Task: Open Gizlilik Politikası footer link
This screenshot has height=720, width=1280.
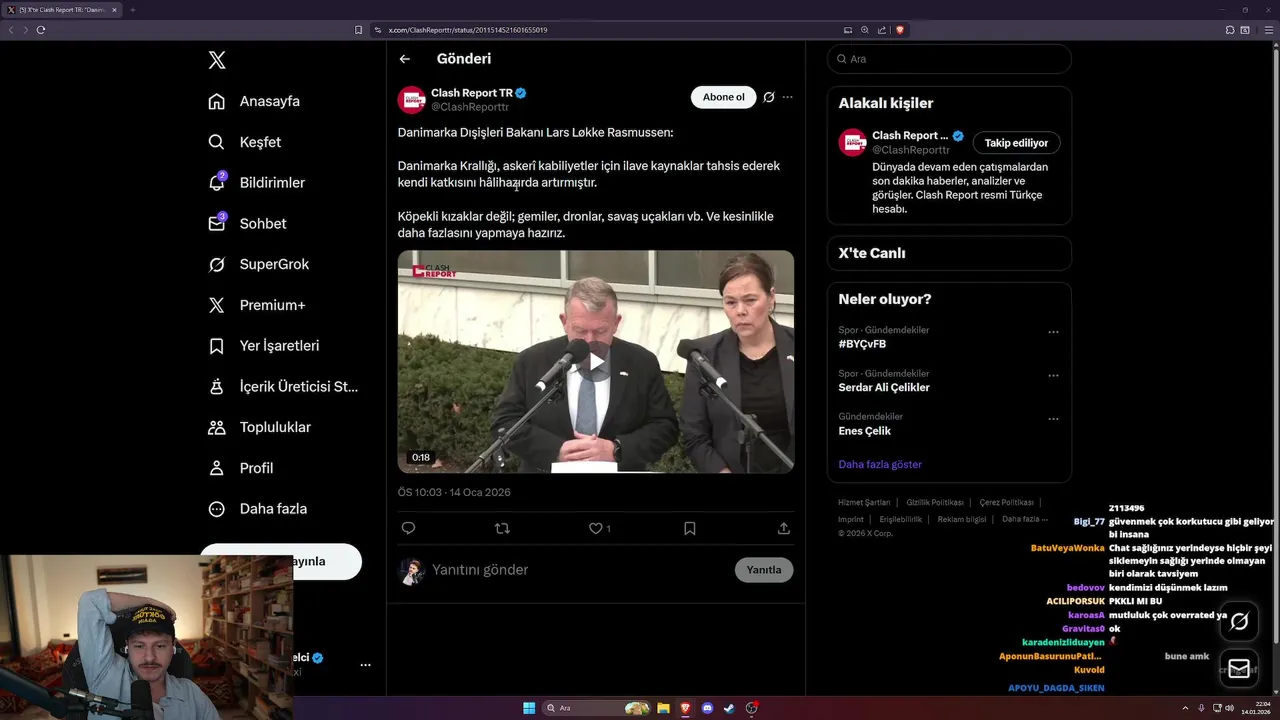Action: [x=935, y=502]
